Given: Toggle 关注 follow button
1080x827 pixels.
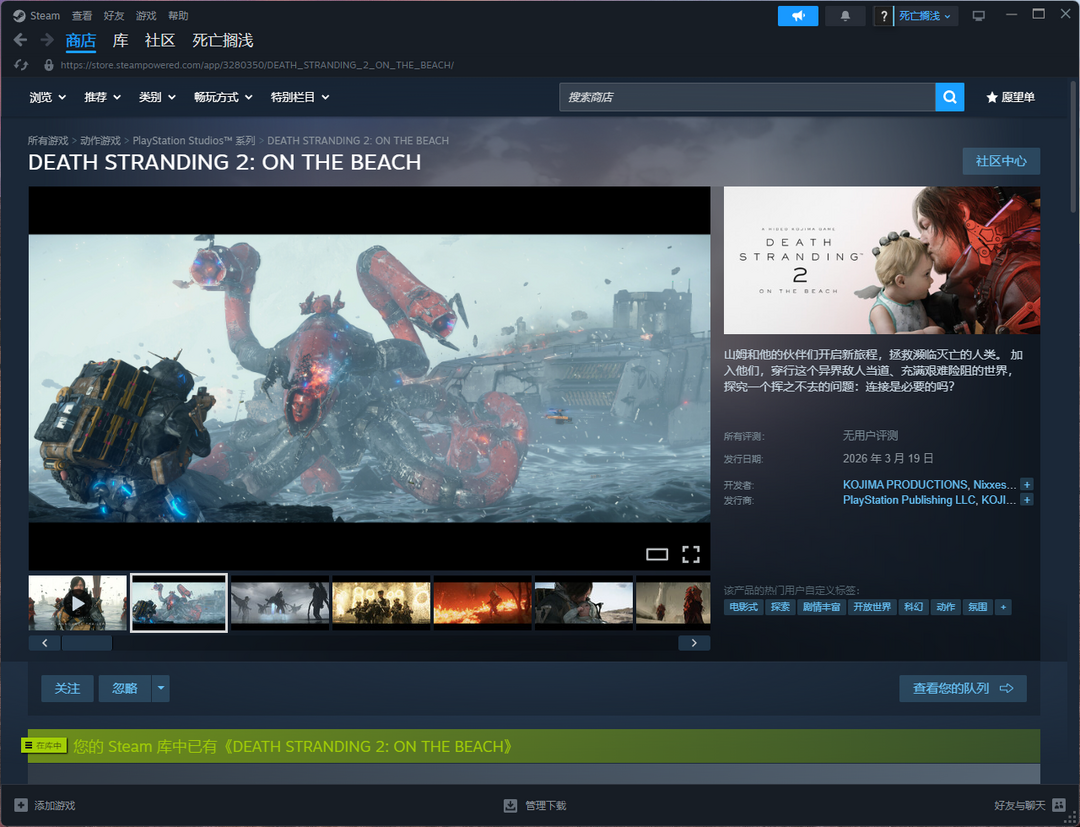Looking at the screenshot, I should (x=67, y=688).
